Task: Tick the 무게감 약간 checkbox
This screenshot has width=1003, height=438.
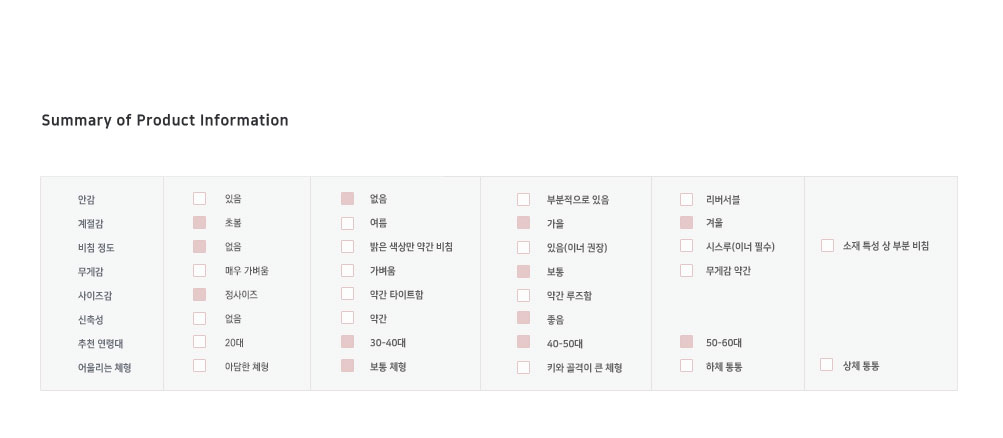Action: pos(686,270)
